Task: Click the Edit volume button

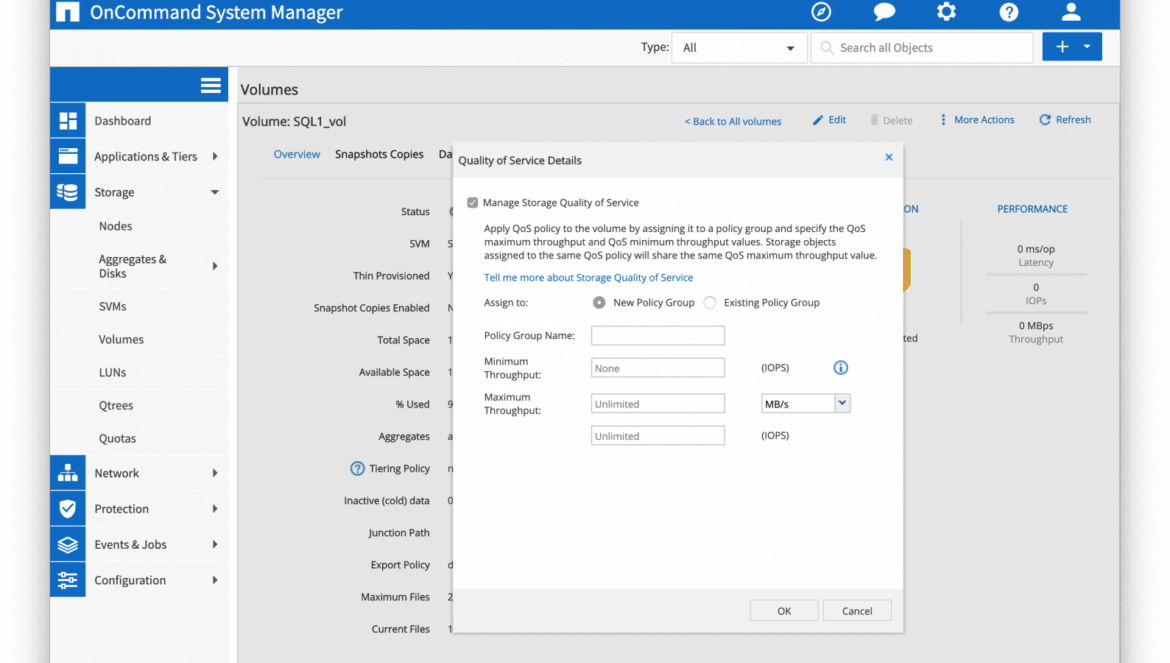Action: [829, 120]
